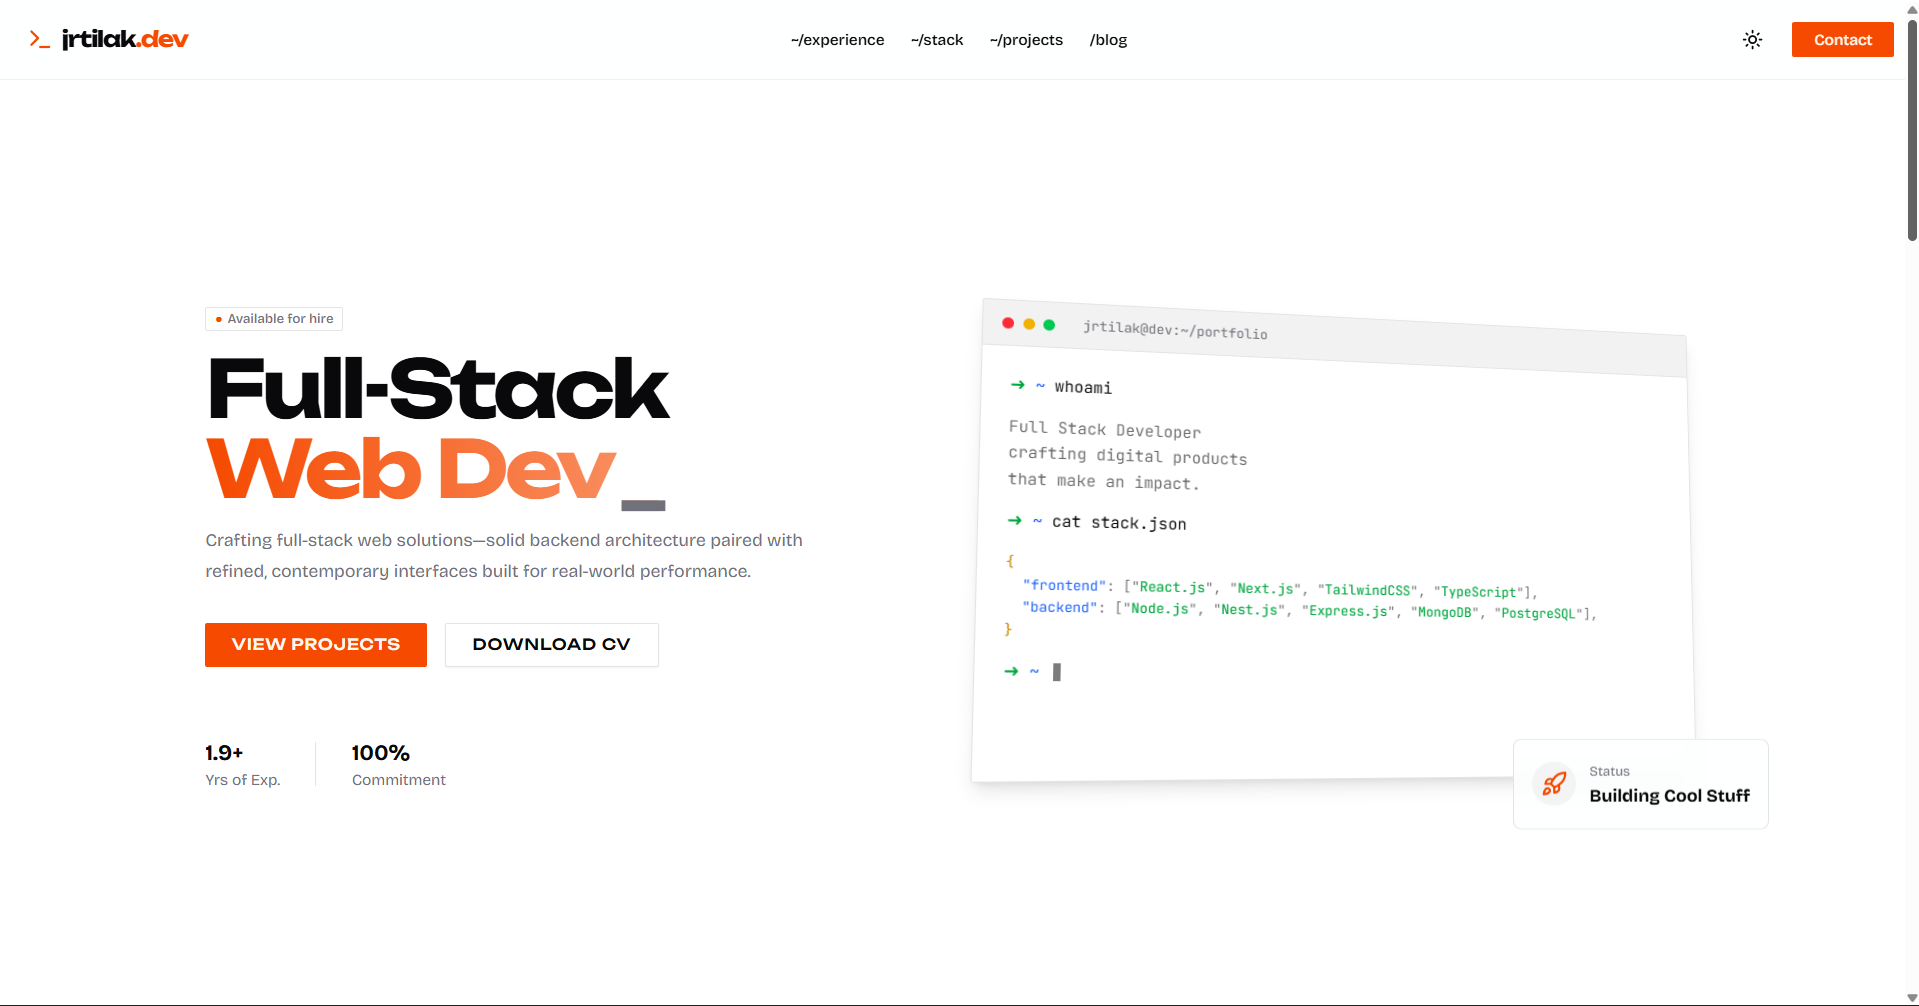Click the terminal prompt logo icon
This screenshot has height=1006, width=1919.
click(39, 39)
